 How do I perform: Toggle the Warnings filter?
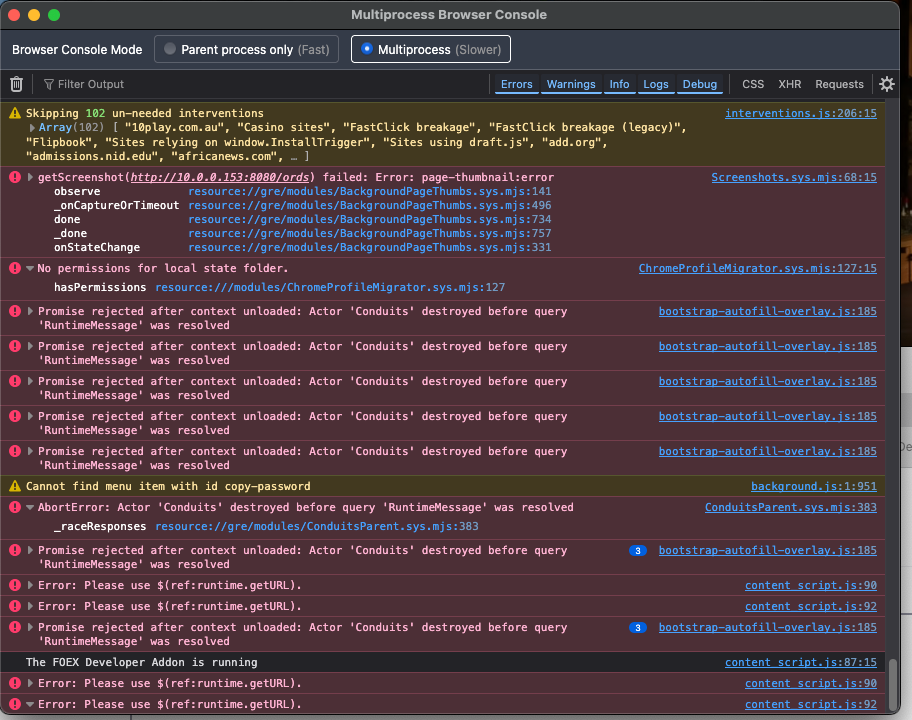click(x=571, y=84)
